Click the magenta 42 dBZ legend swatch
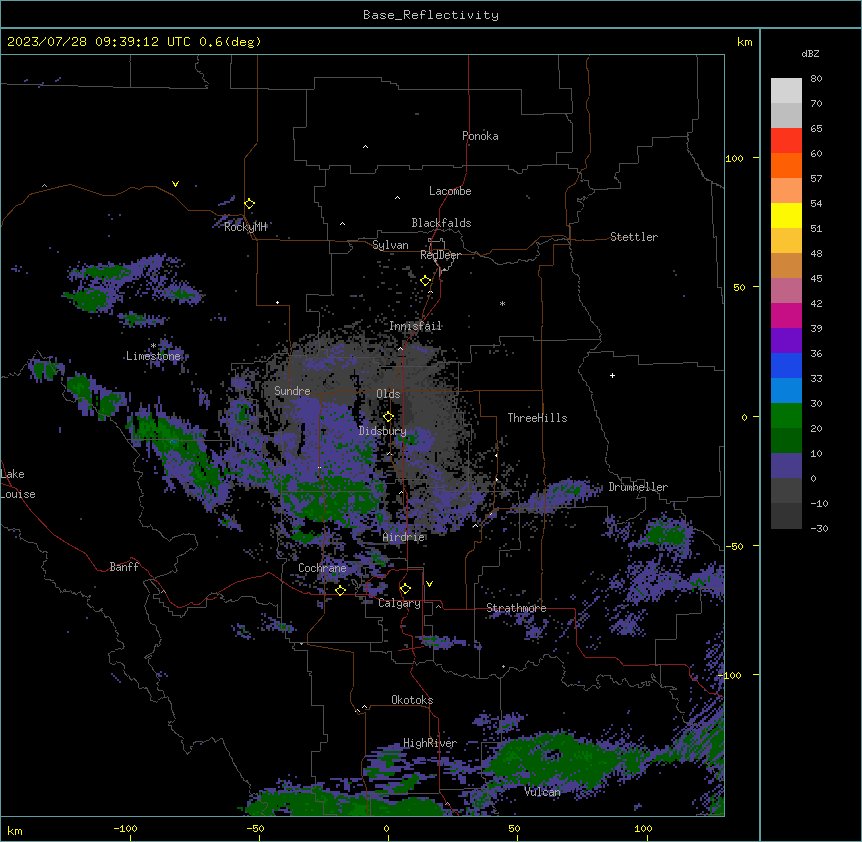Screen dimensions: 862x842 click(x=786, y=316)
